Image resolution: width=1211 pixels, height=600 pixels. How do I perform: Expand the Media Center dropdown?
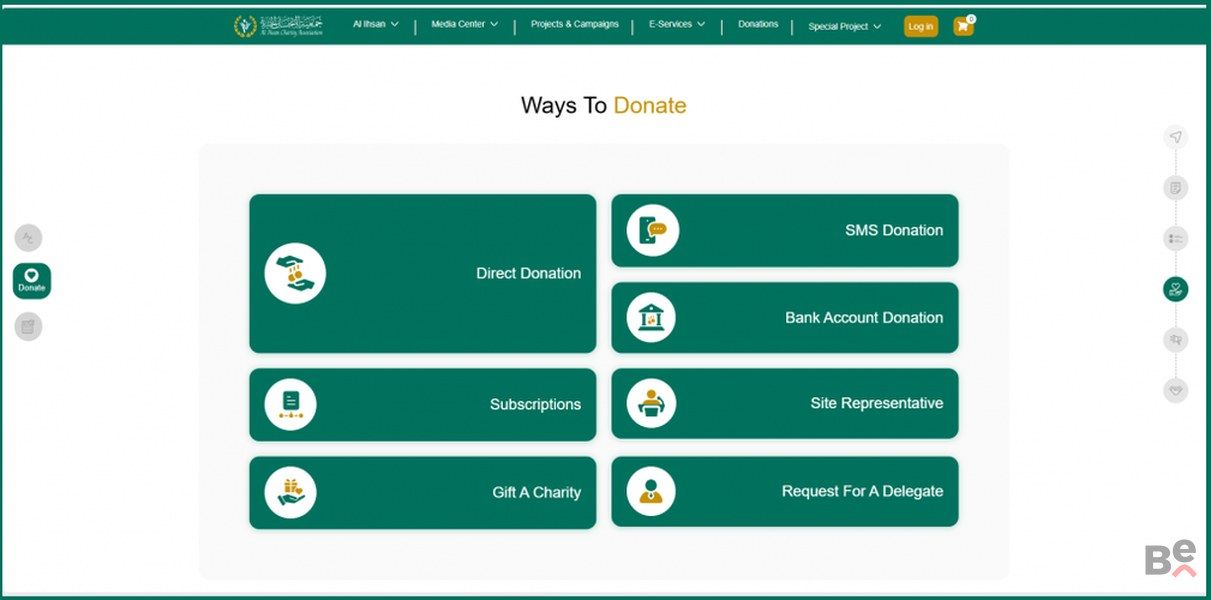pyautogui.click(x=464, y=24)
